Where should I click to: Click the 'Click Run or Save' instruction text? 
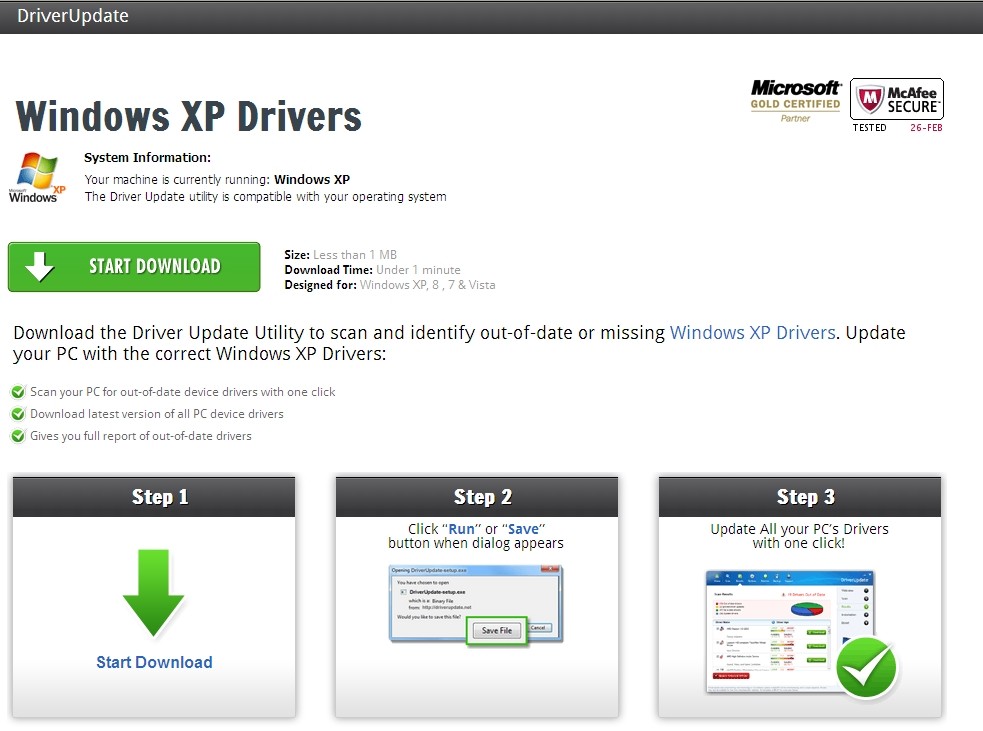[476, 536]
